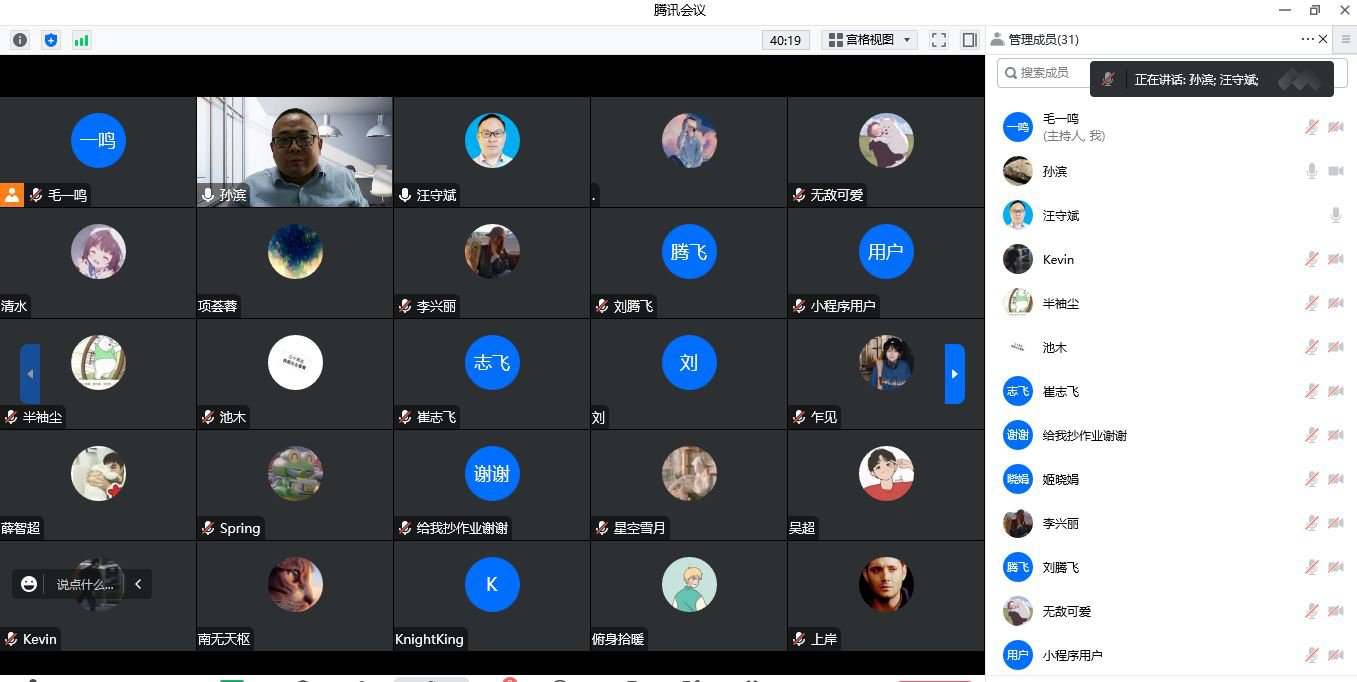Toggle 半袖尘's microphone in member list
The height and width of the screenshot is (682, 1357).
[1311, 303]
